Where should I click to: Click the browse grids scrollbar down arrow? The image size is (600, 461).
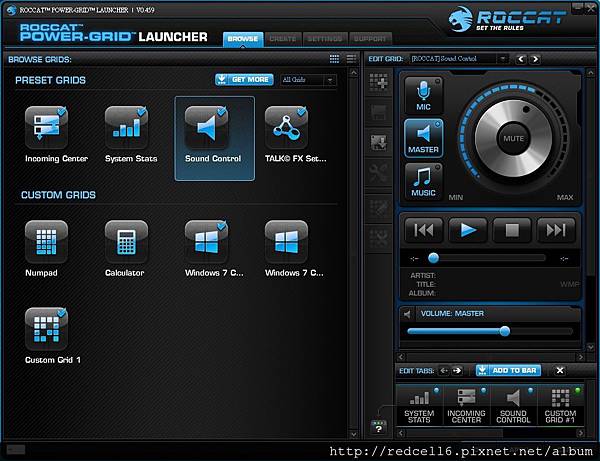(354, 435)
